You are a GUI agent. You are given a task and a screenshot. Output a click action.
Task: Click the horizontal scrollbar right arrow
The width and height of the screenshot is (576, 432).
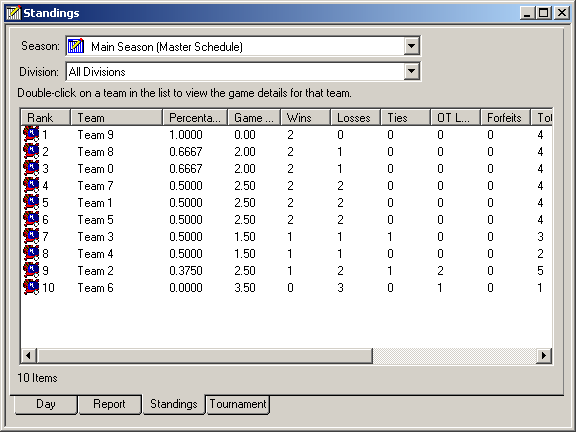pyautogui.click(x=544, y=355)
